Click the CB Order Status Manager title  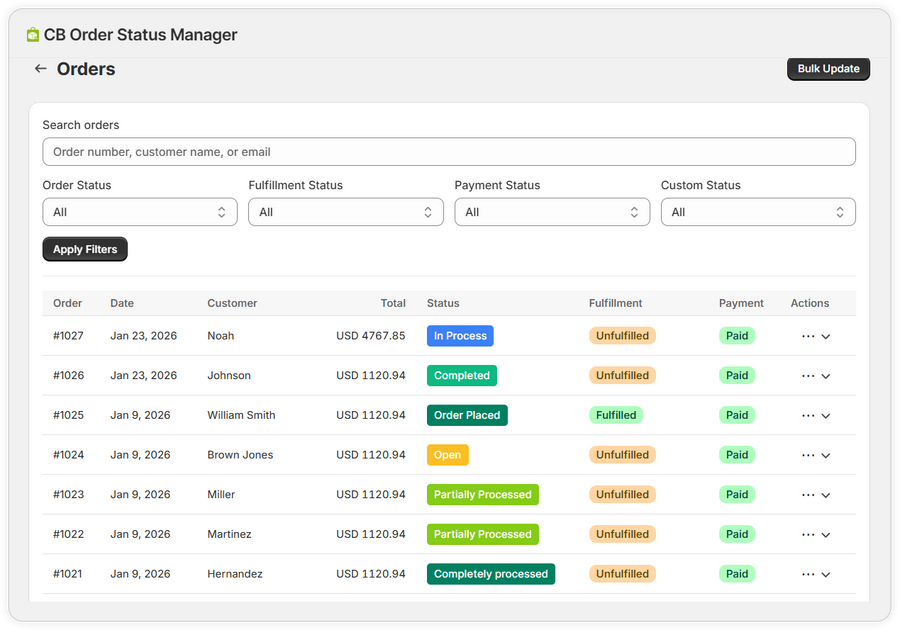point(141,35)
